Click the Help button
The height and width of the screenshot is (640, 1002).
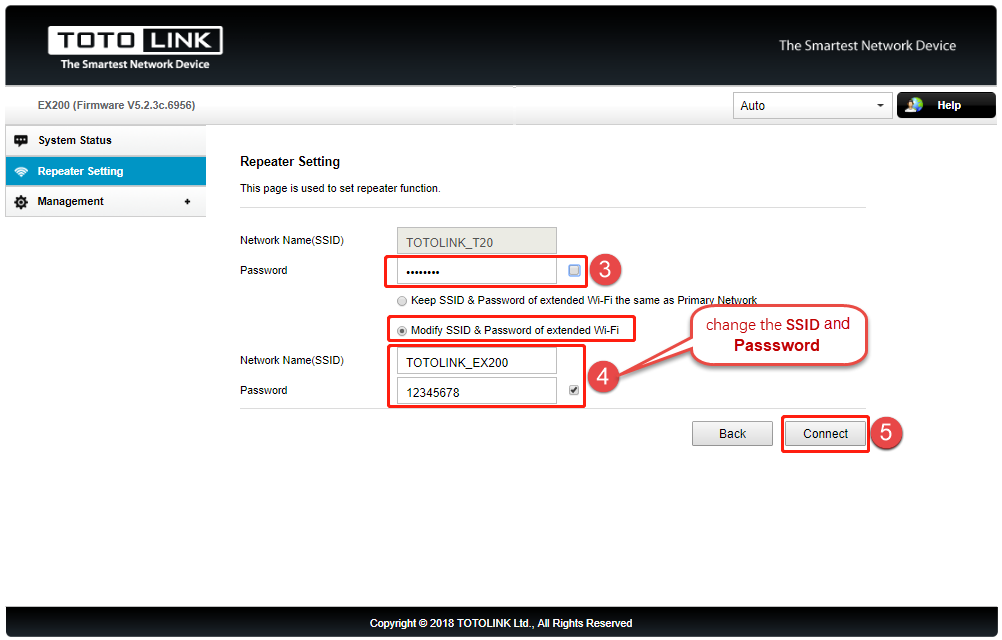point(946,105)
